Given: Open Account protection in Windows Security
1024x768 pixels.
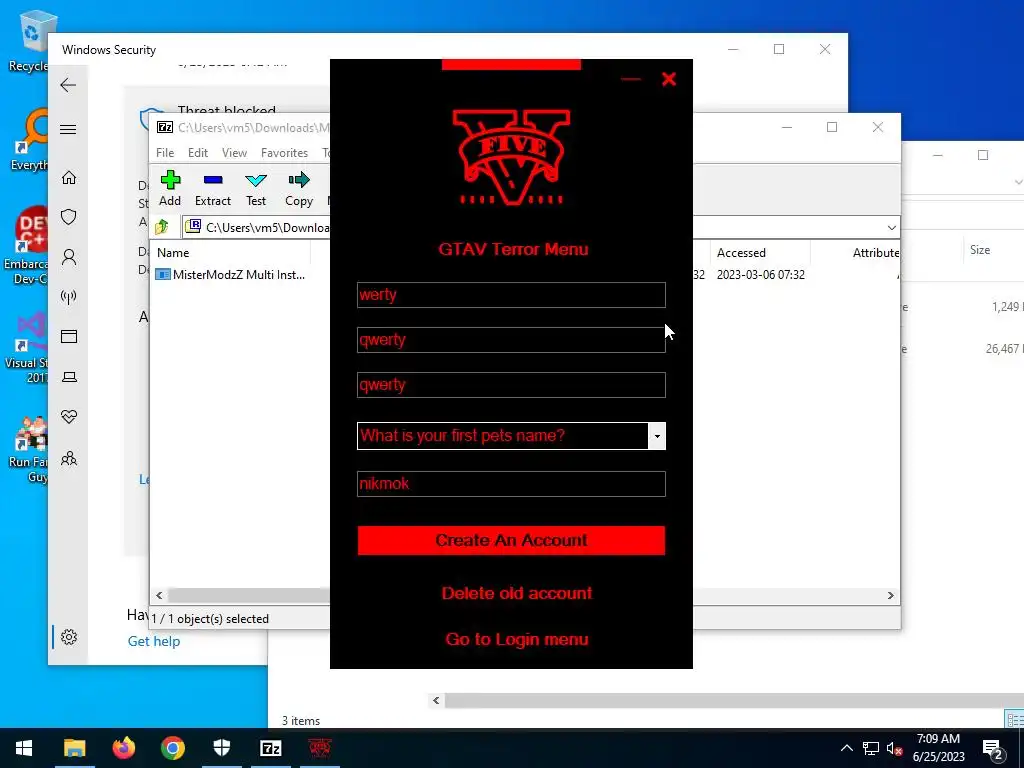Looking at the screenshot, I should tap(69, 257).
